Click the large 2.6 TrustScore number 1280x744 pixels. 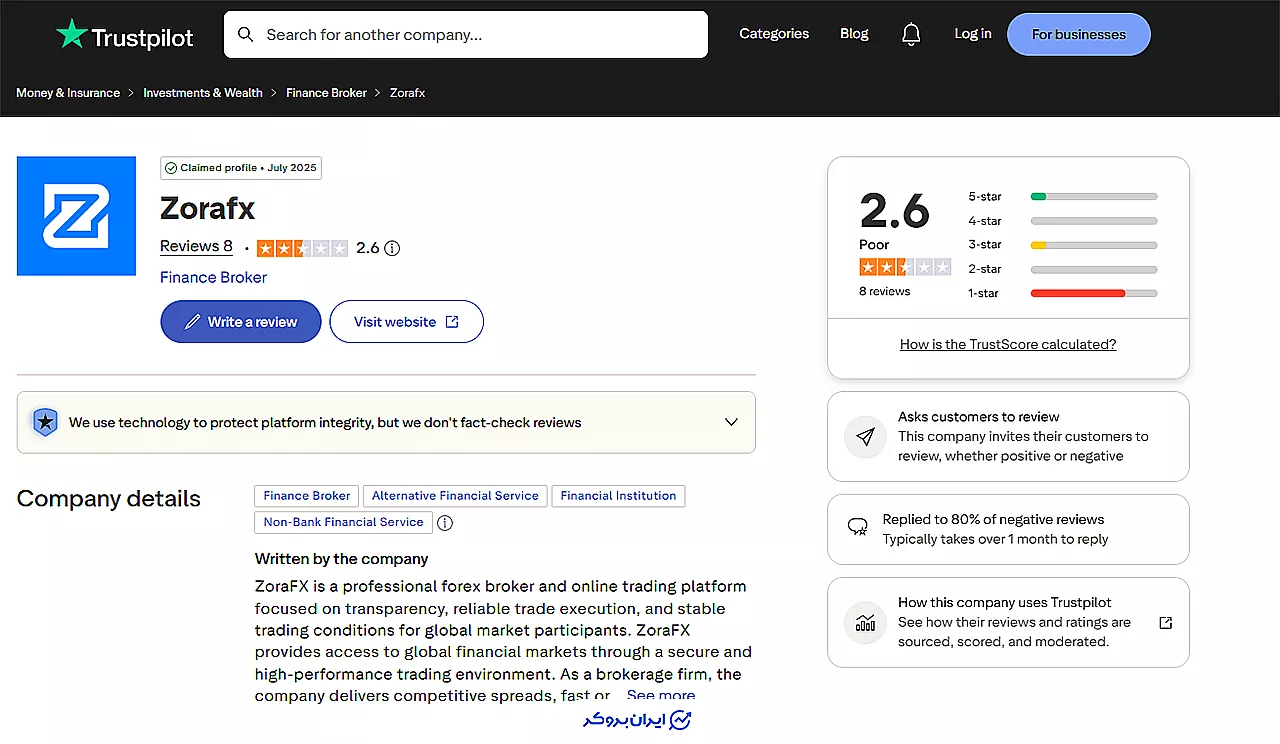pos(895,211)
